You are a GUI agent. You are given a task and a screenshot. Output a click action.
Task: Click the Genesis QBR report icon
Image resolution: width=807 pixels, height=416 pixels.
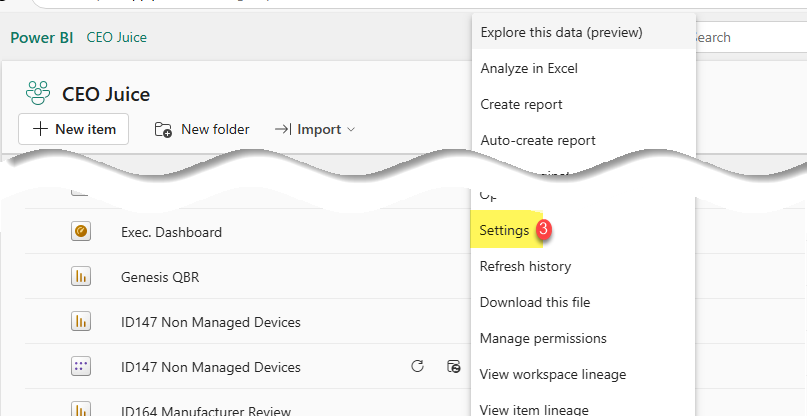coord(81,277)
